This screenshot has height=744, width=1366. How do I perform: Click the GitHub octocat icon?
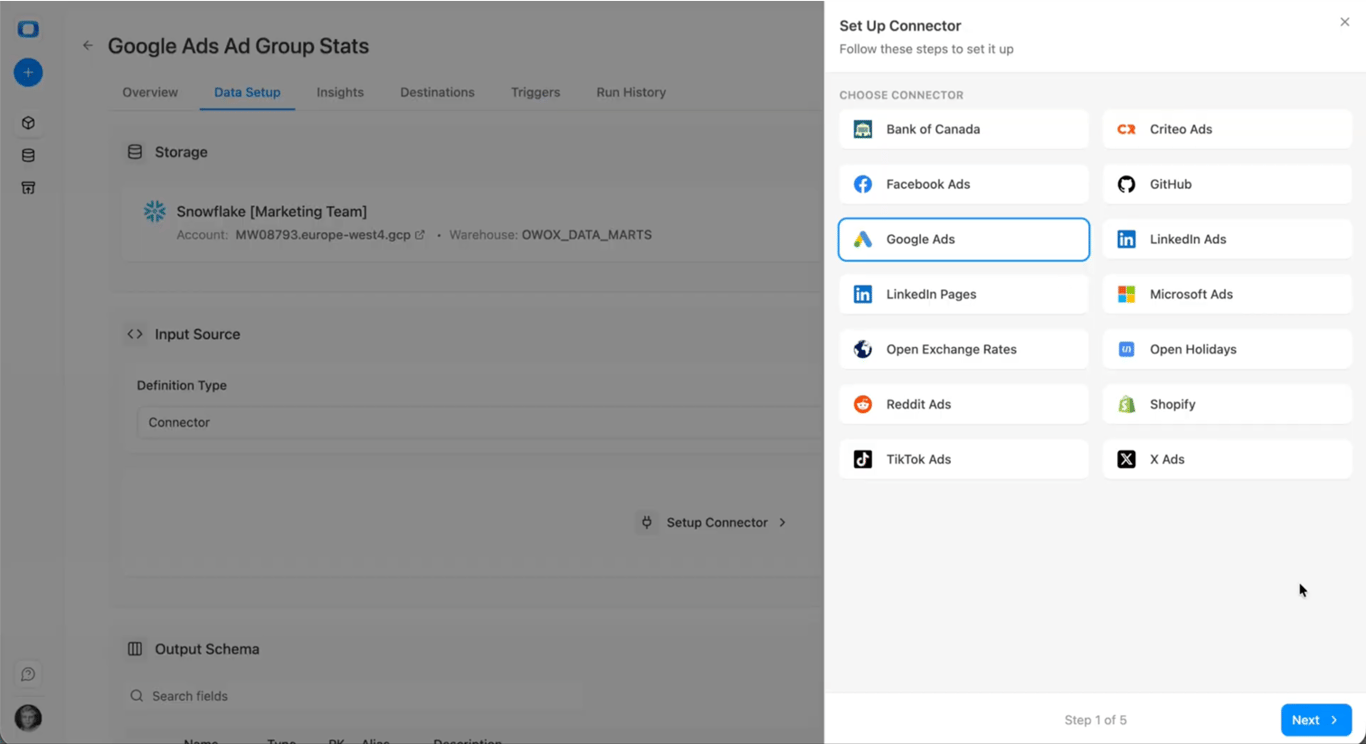point(1126,184)
